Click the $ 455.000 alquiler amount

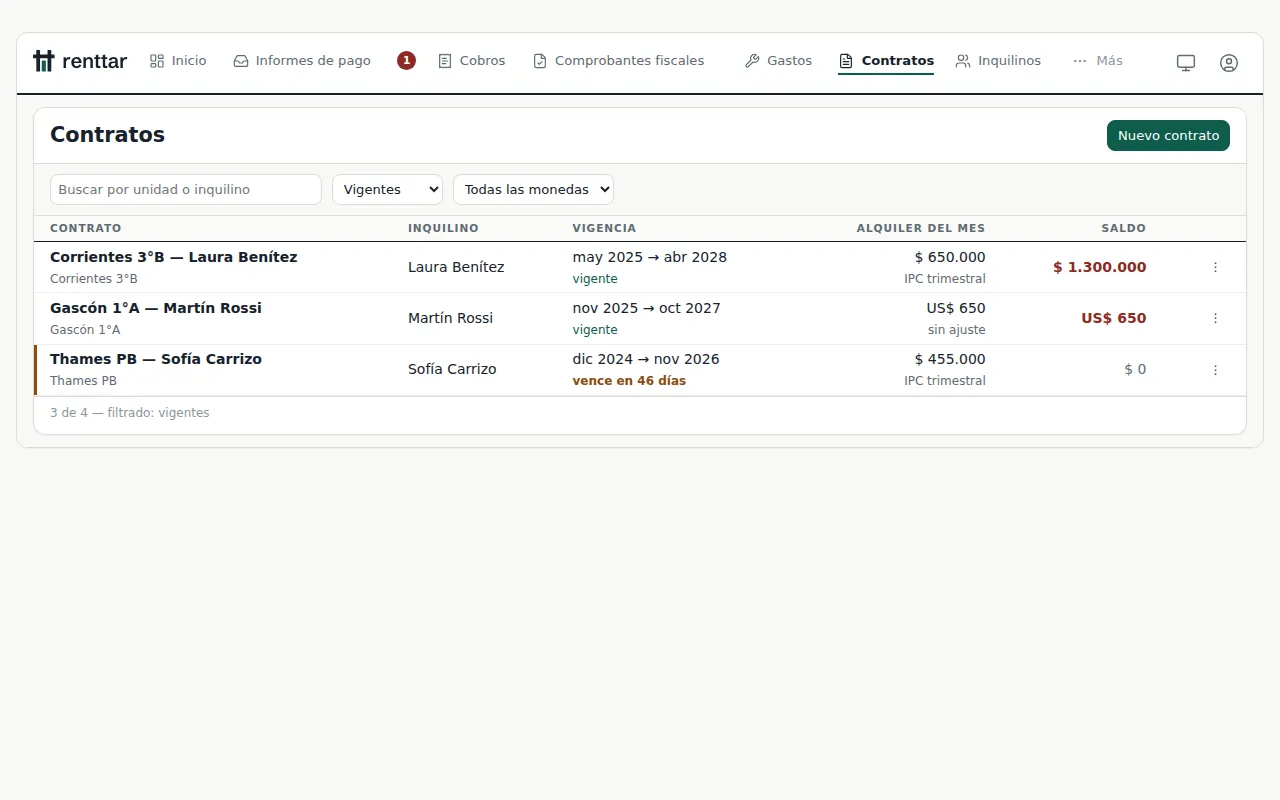pos(950,359)
